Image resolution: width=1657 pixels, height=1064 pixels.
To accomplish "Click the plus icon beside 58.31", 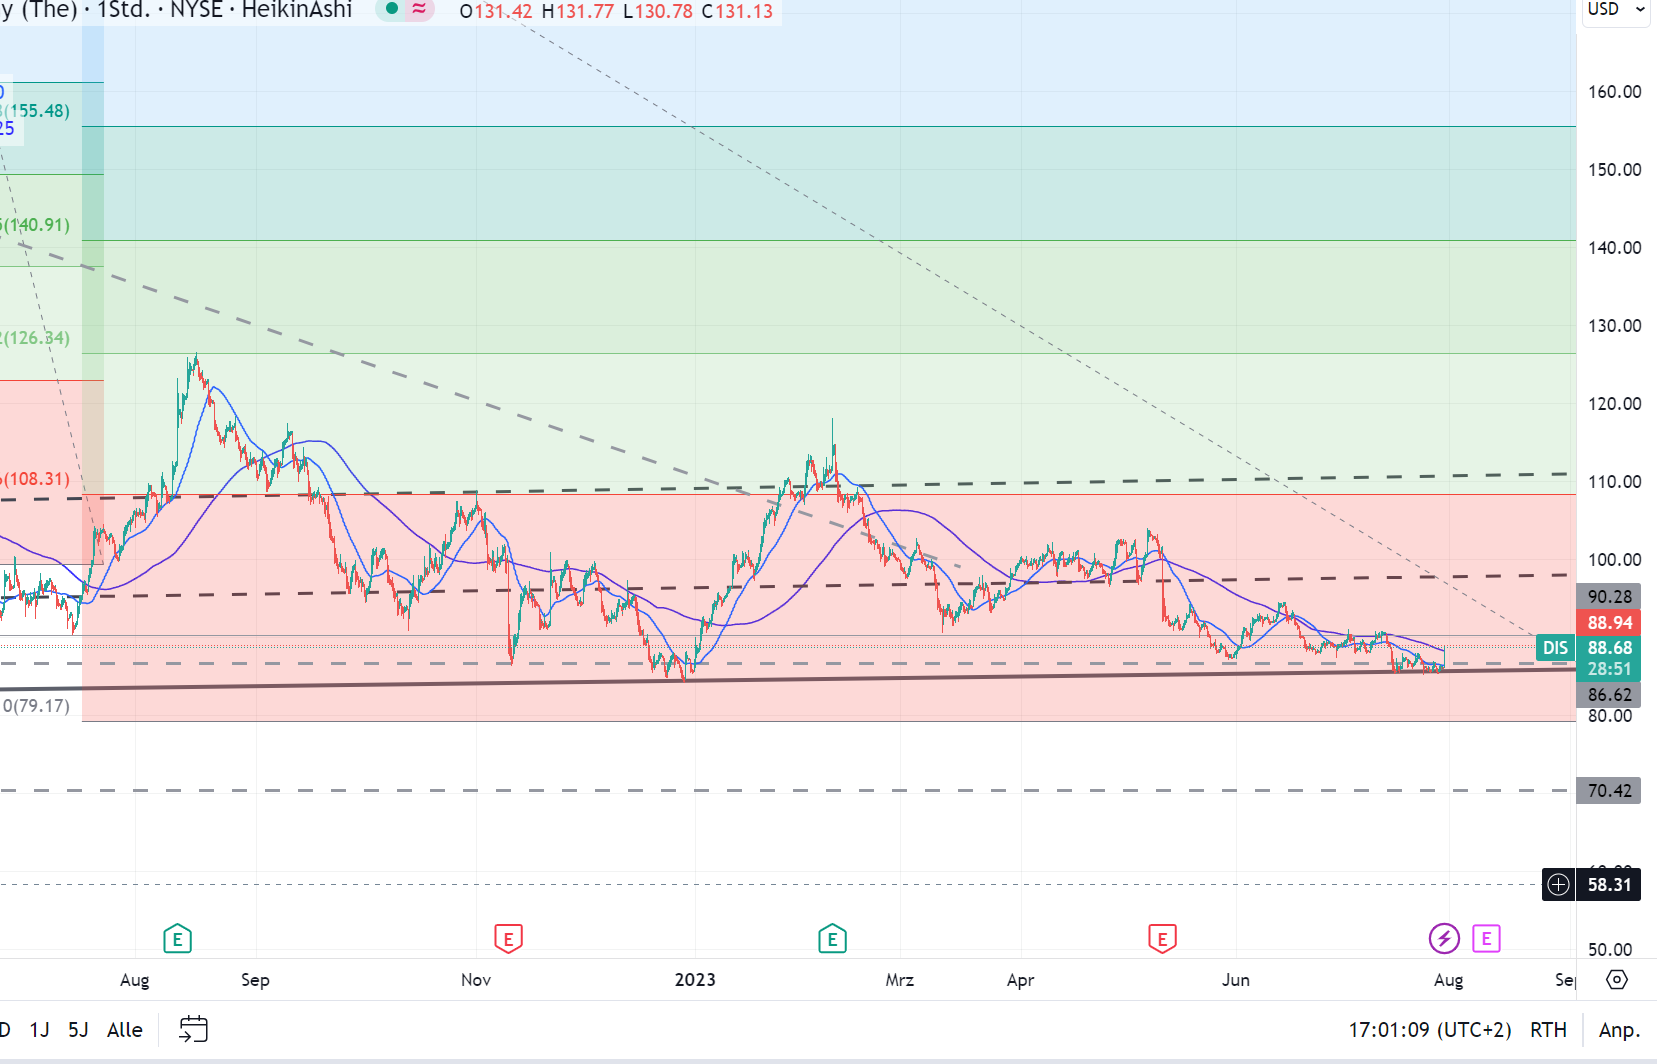I will coord(1558,884).
